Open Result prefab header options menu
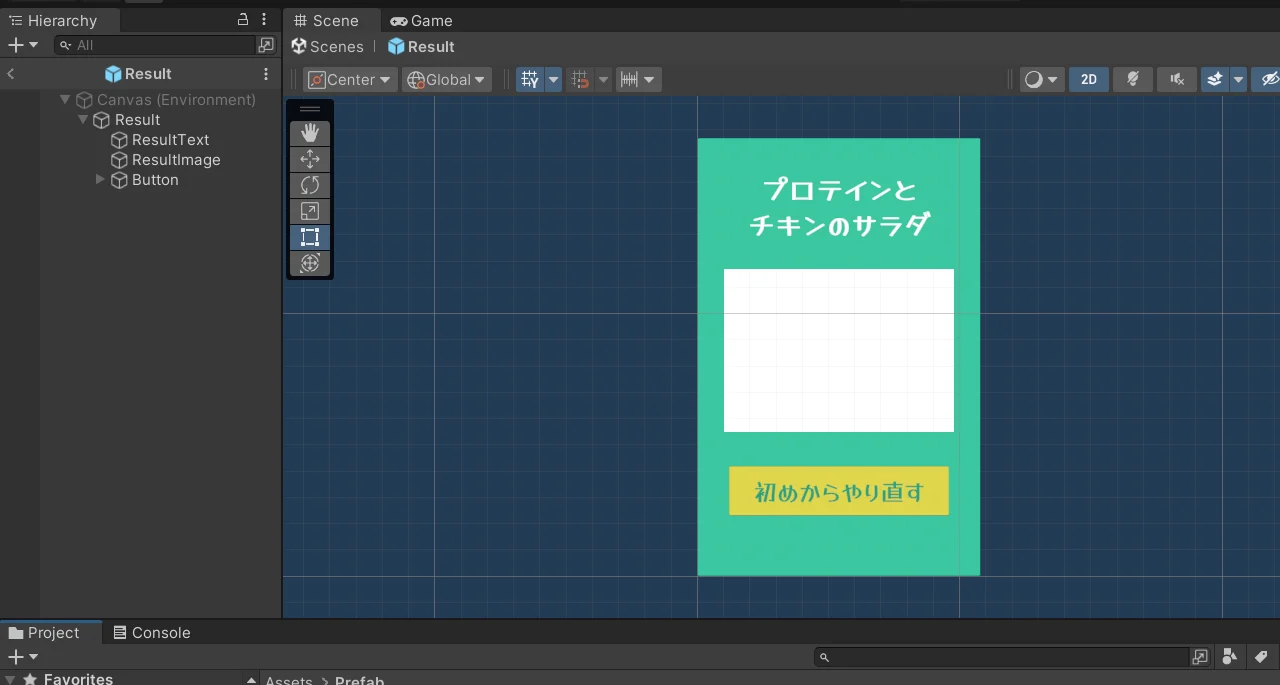The height and width of the screenshot is (685, 1280). tap(266, 74)
